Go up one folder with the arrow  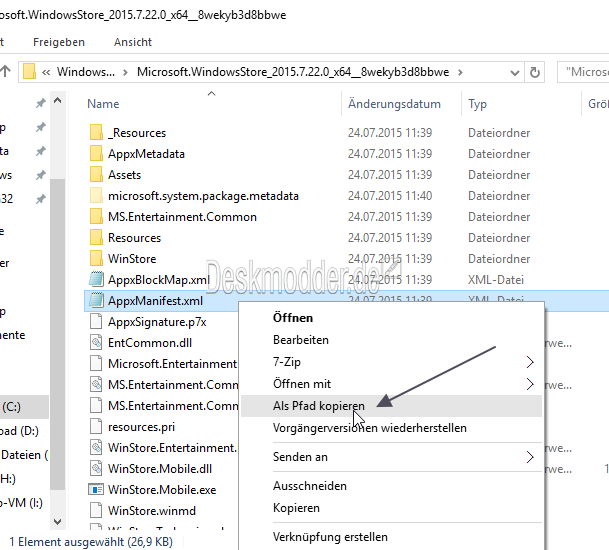[5, 71]
